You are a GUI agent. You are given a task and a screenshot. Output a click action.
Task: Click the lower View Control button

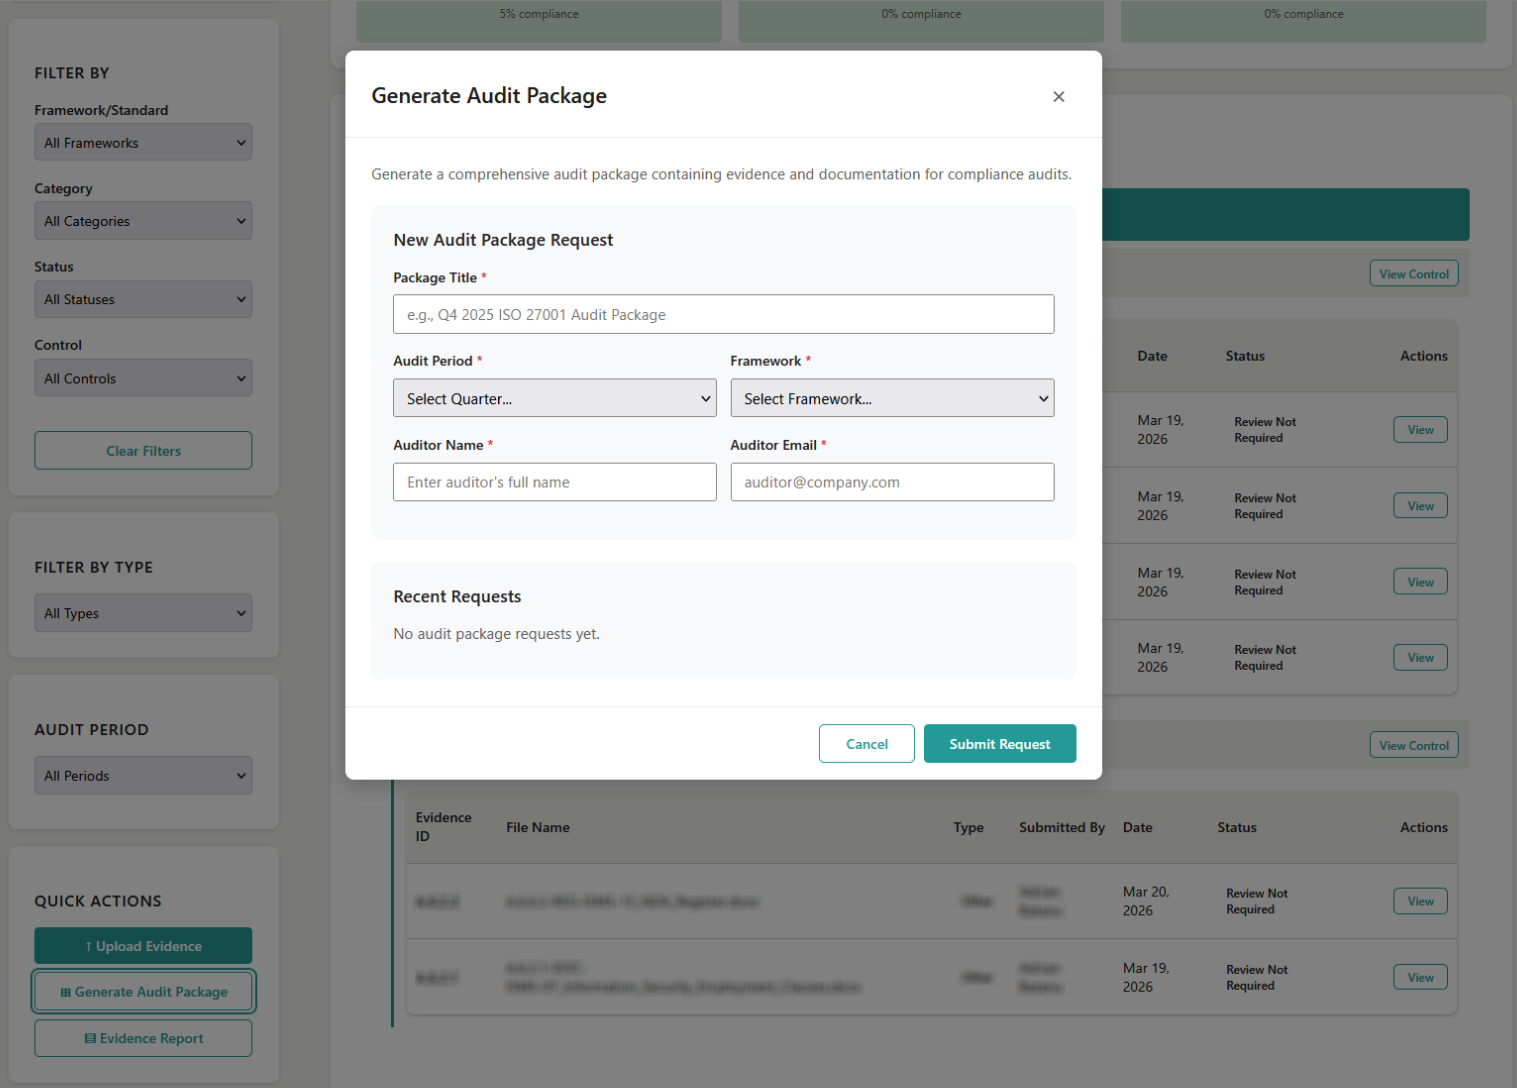pyautogui.click(x=1413, y=745)
